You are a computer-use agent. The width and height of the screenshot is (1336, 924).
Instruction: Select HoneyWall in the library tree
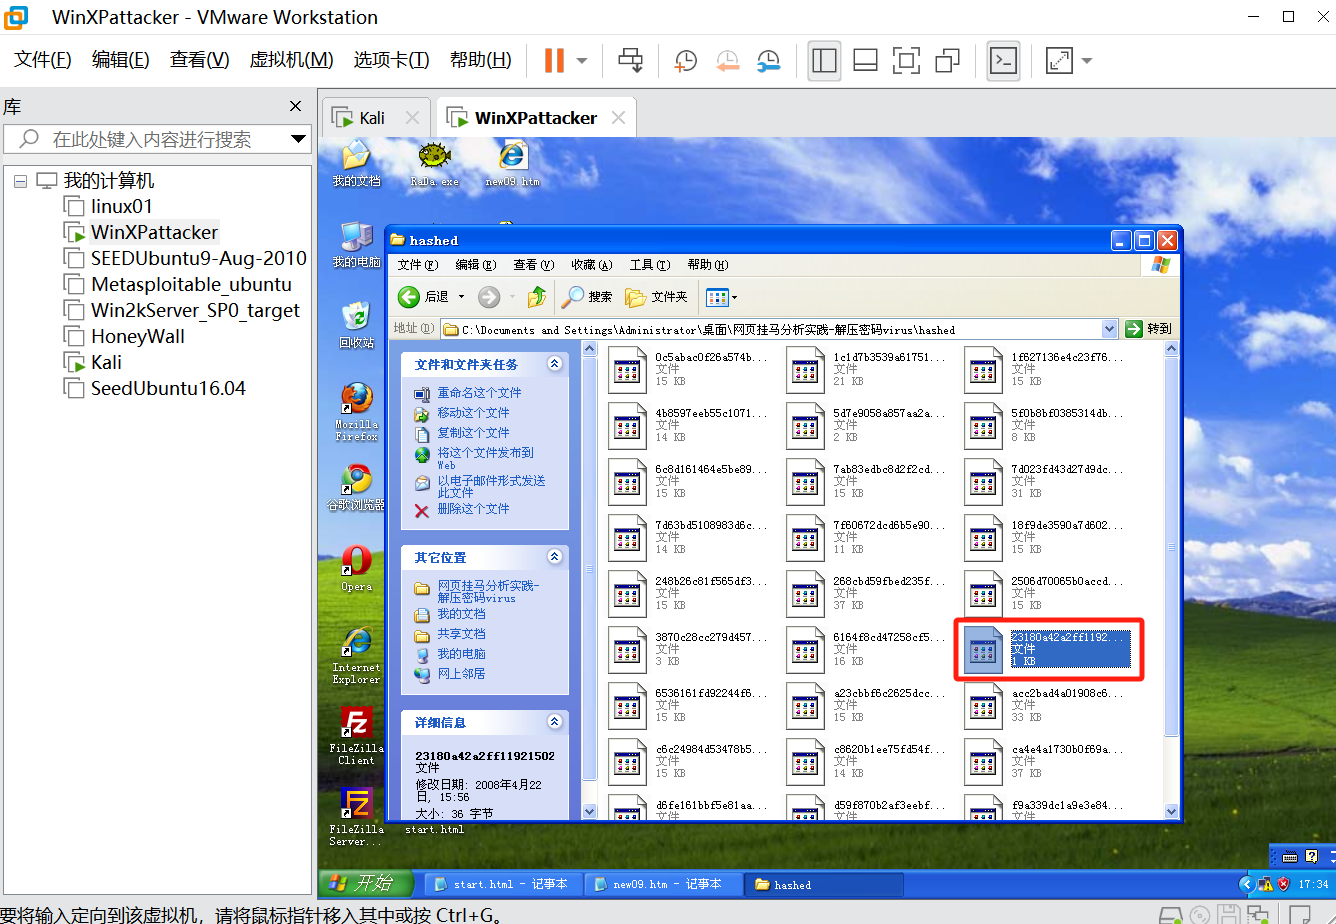(x=138, y=336)
